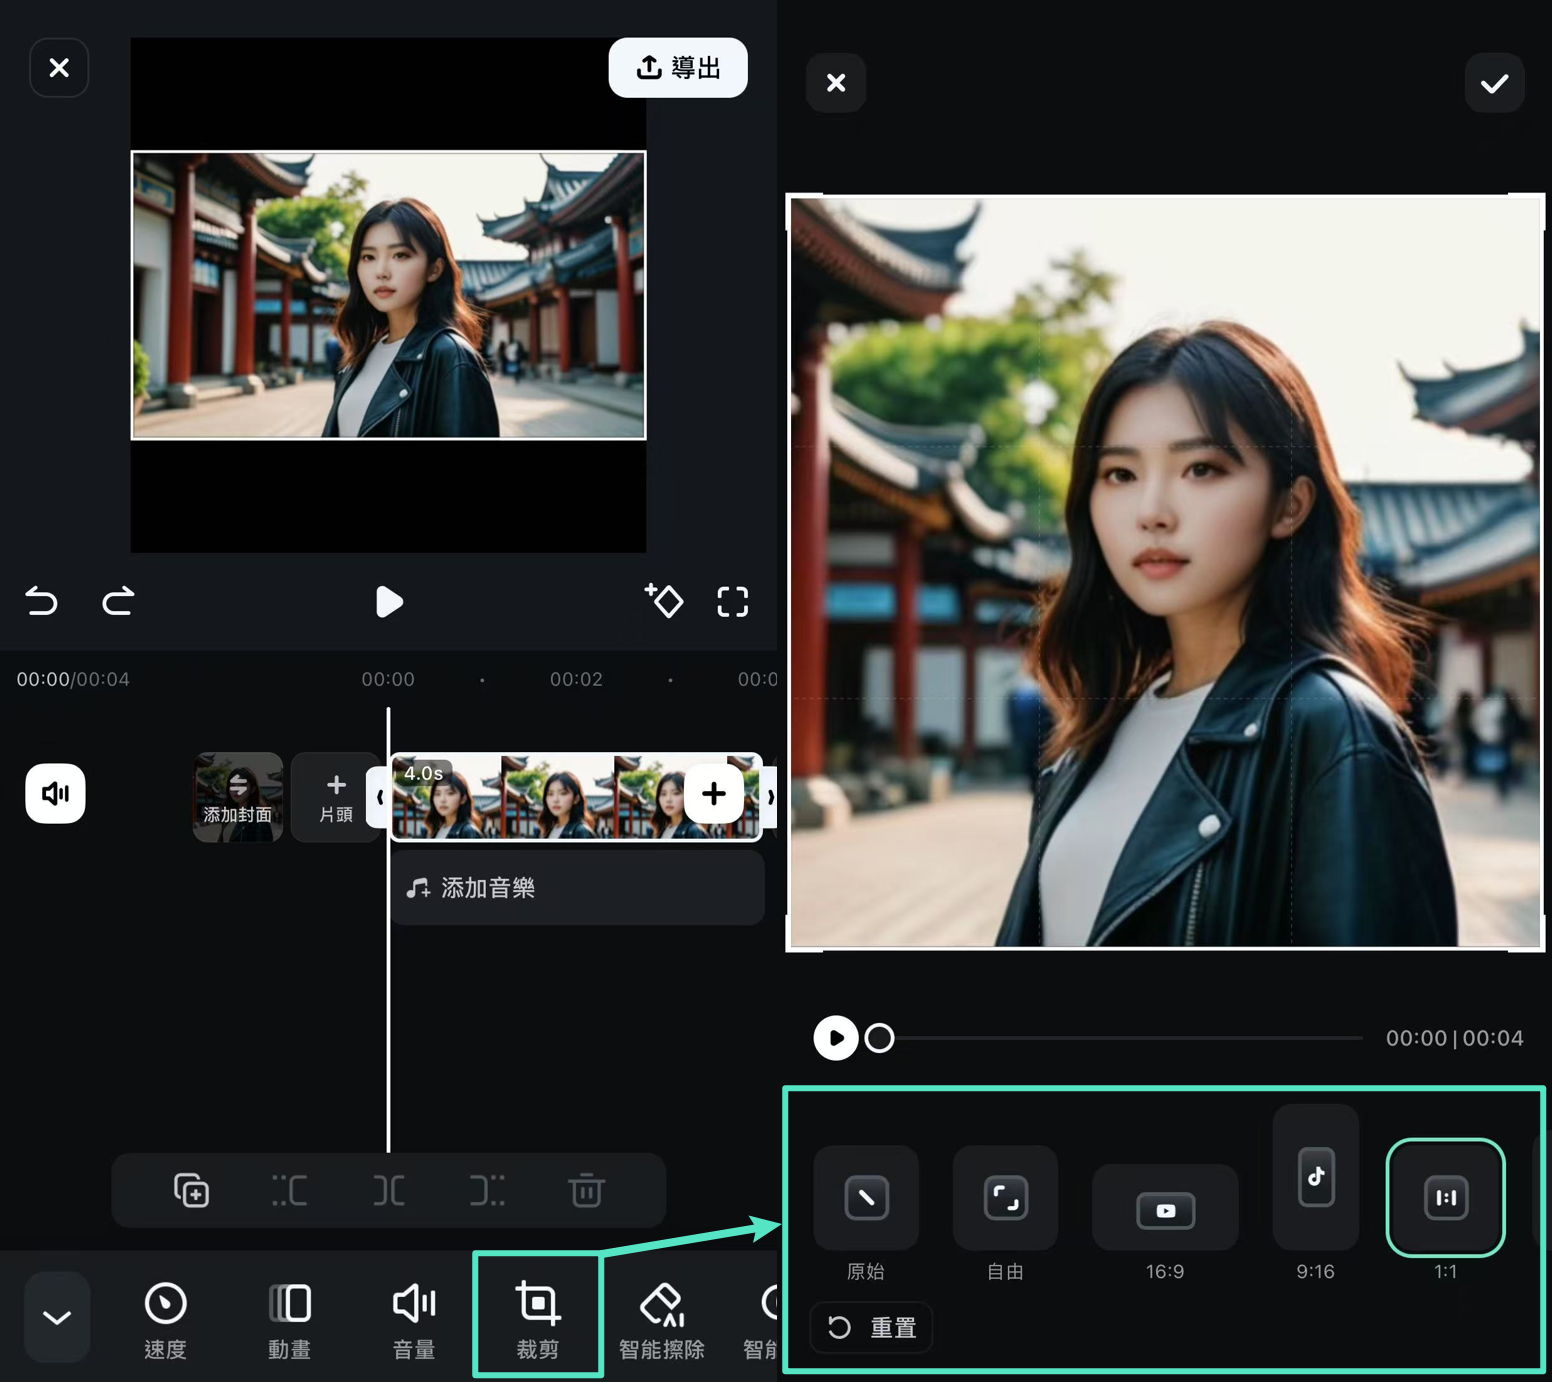Screen dimensions: 1552x1382
Task: Undo the last edit
Action: 41,601
